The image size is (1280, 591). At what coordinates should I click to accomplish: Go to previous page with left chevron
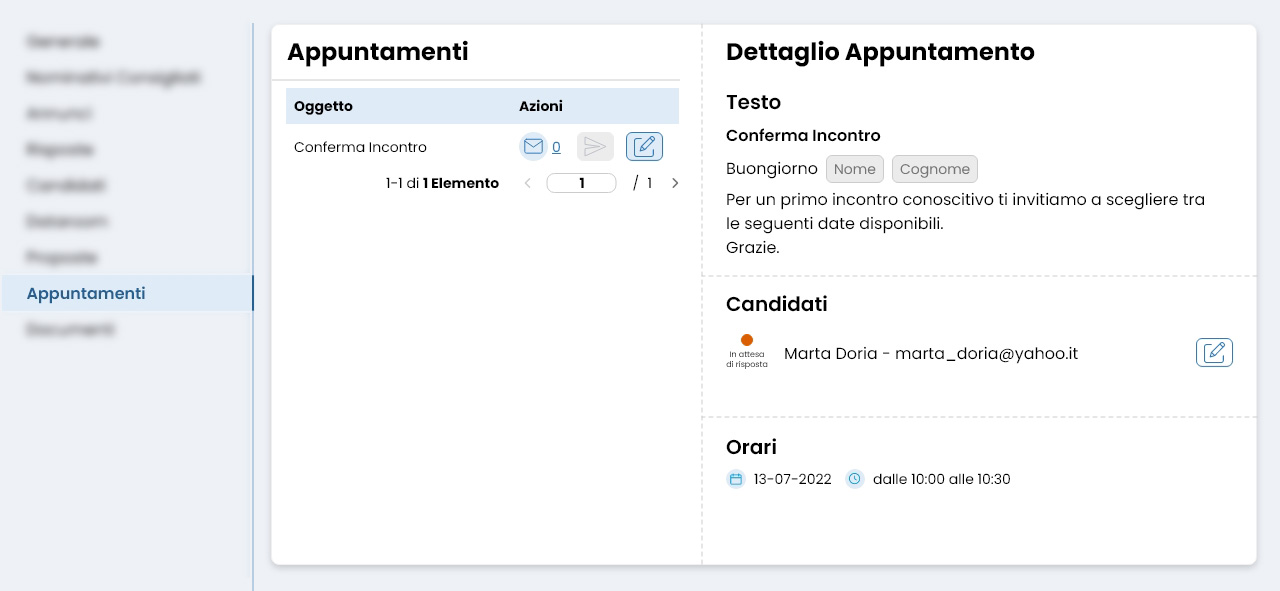pyautogui.click(x=527, y=183)
